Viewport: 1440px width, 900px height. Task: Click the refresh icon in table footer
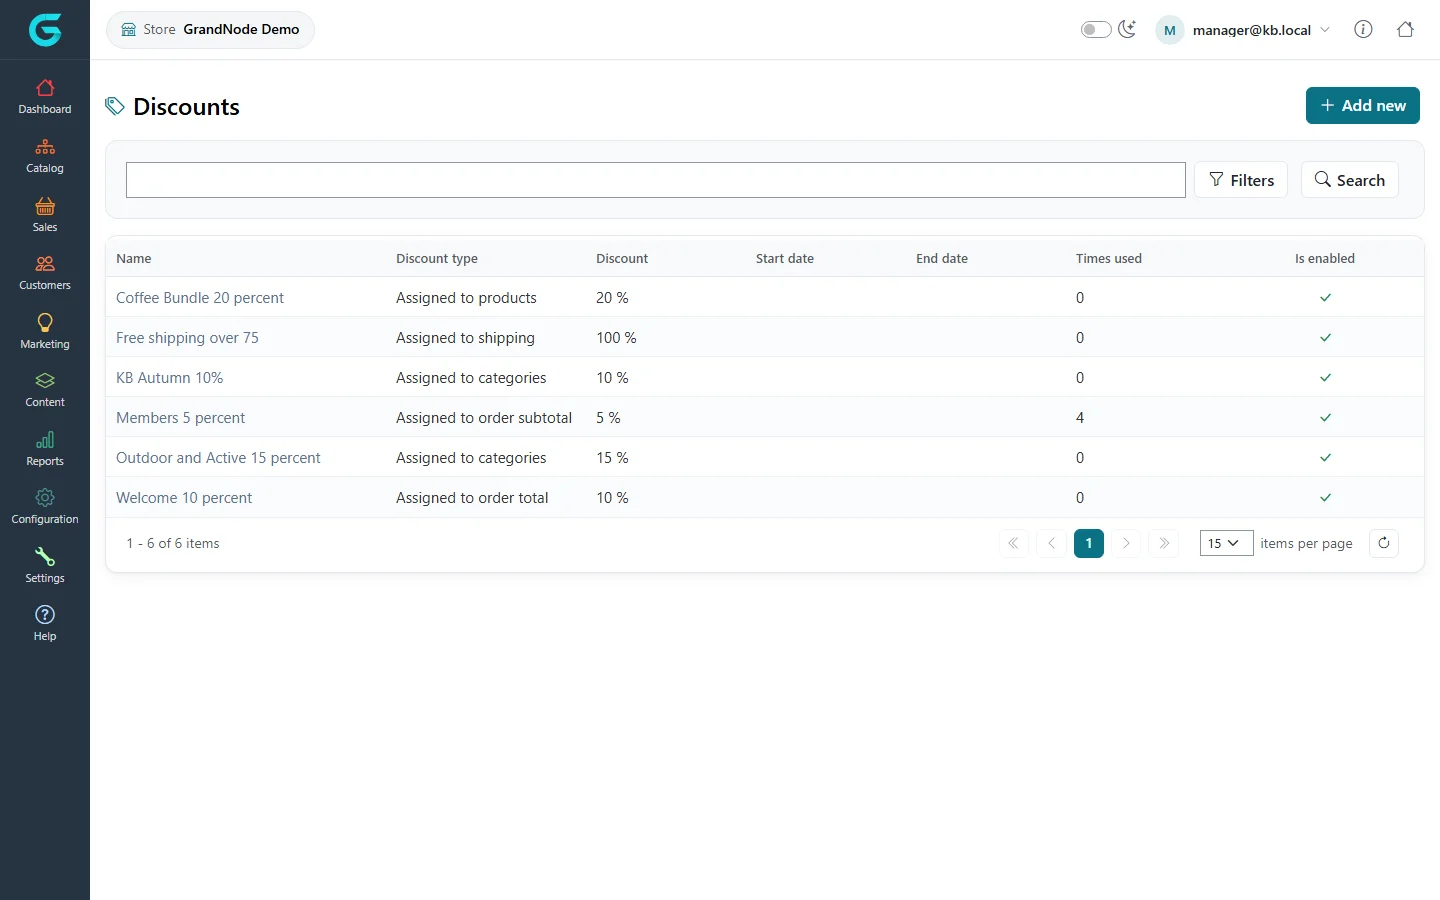pyautogui.click(x=1384, y=543)
